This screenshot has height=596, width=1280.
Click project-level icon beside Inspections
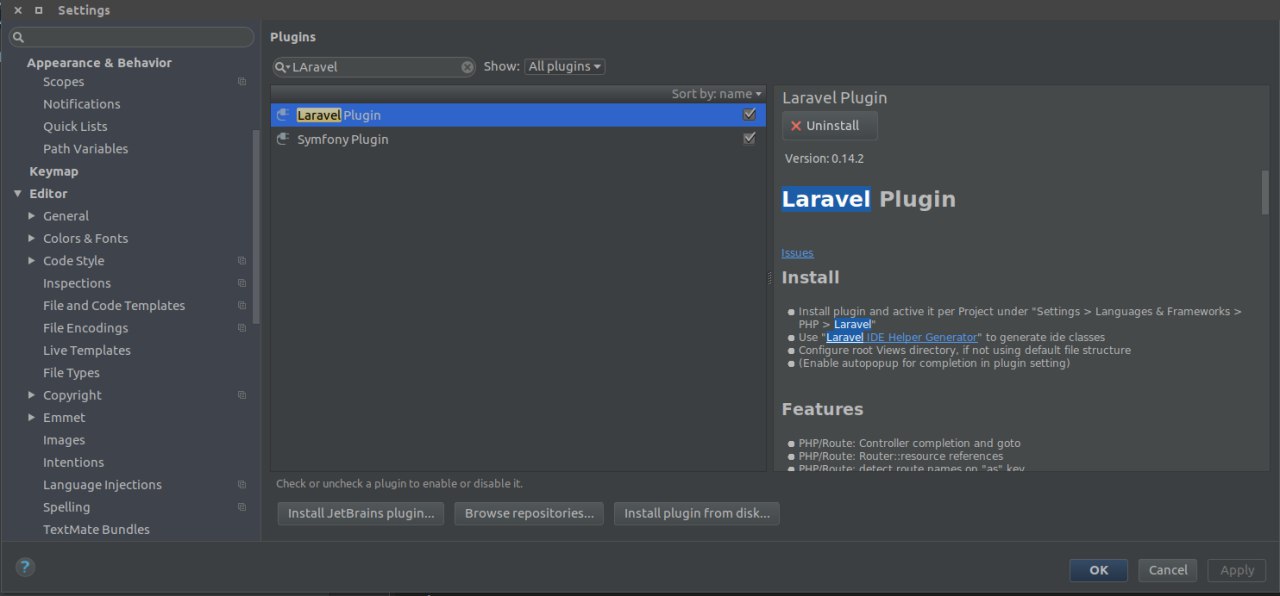[242, 283]
